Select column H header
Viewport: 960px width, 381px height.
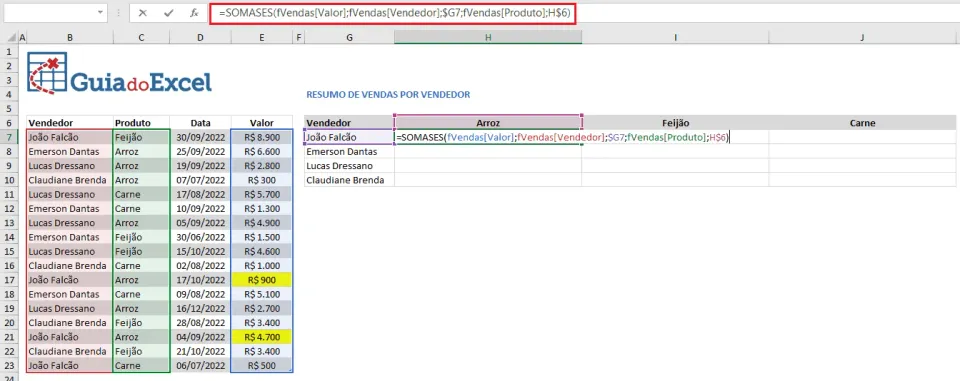click(x=488, y=38)
